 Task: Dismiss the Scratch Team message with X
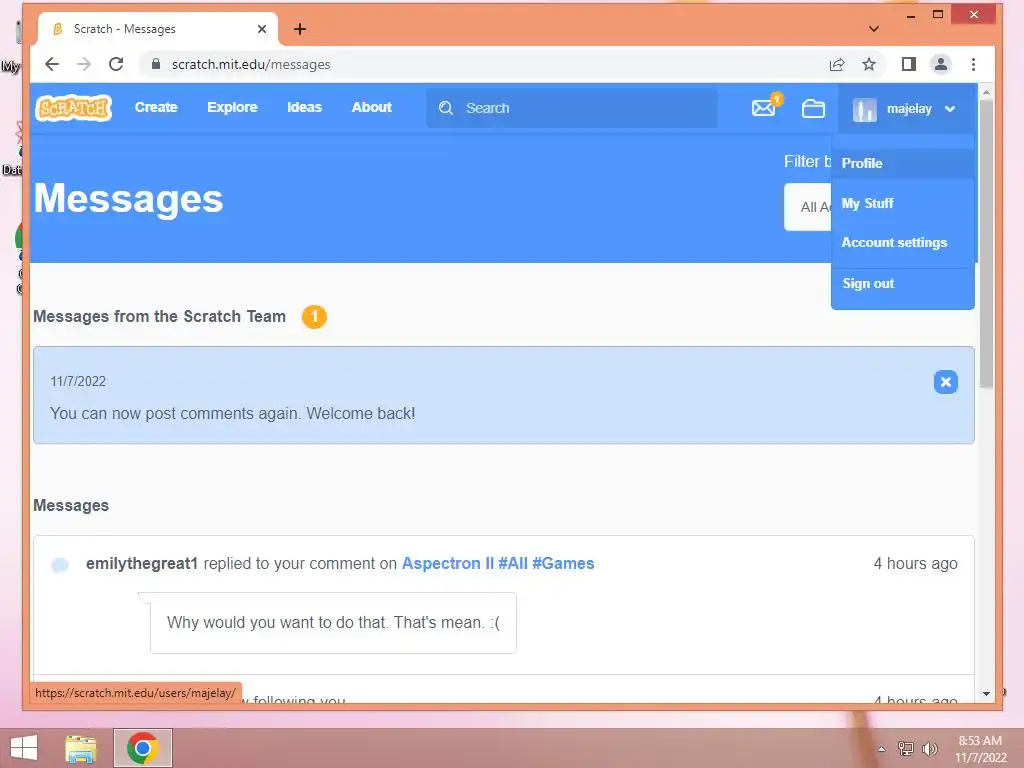[946, 382]
